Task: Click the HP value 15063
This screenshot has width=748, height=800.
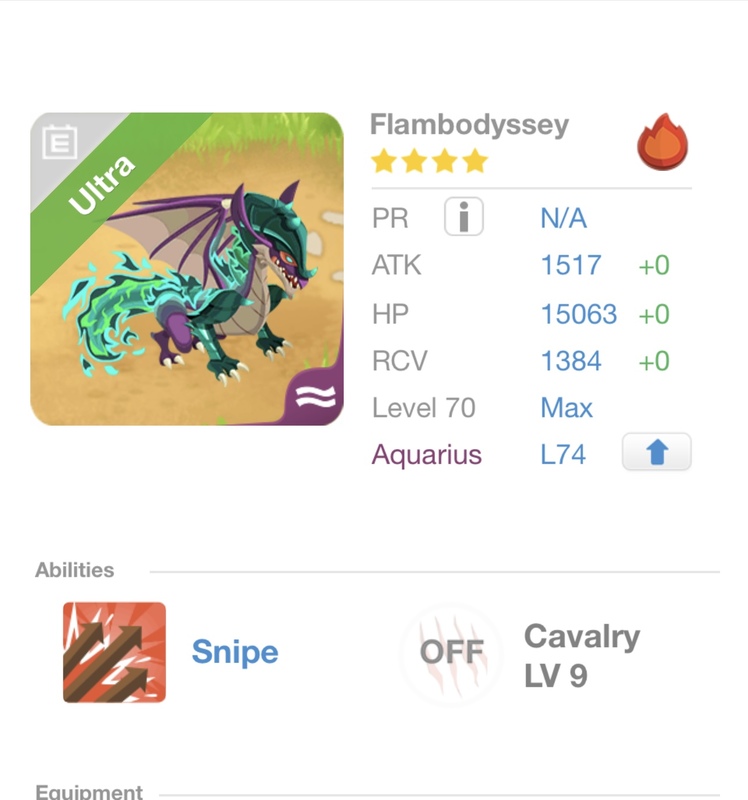Action: point(579,314)
